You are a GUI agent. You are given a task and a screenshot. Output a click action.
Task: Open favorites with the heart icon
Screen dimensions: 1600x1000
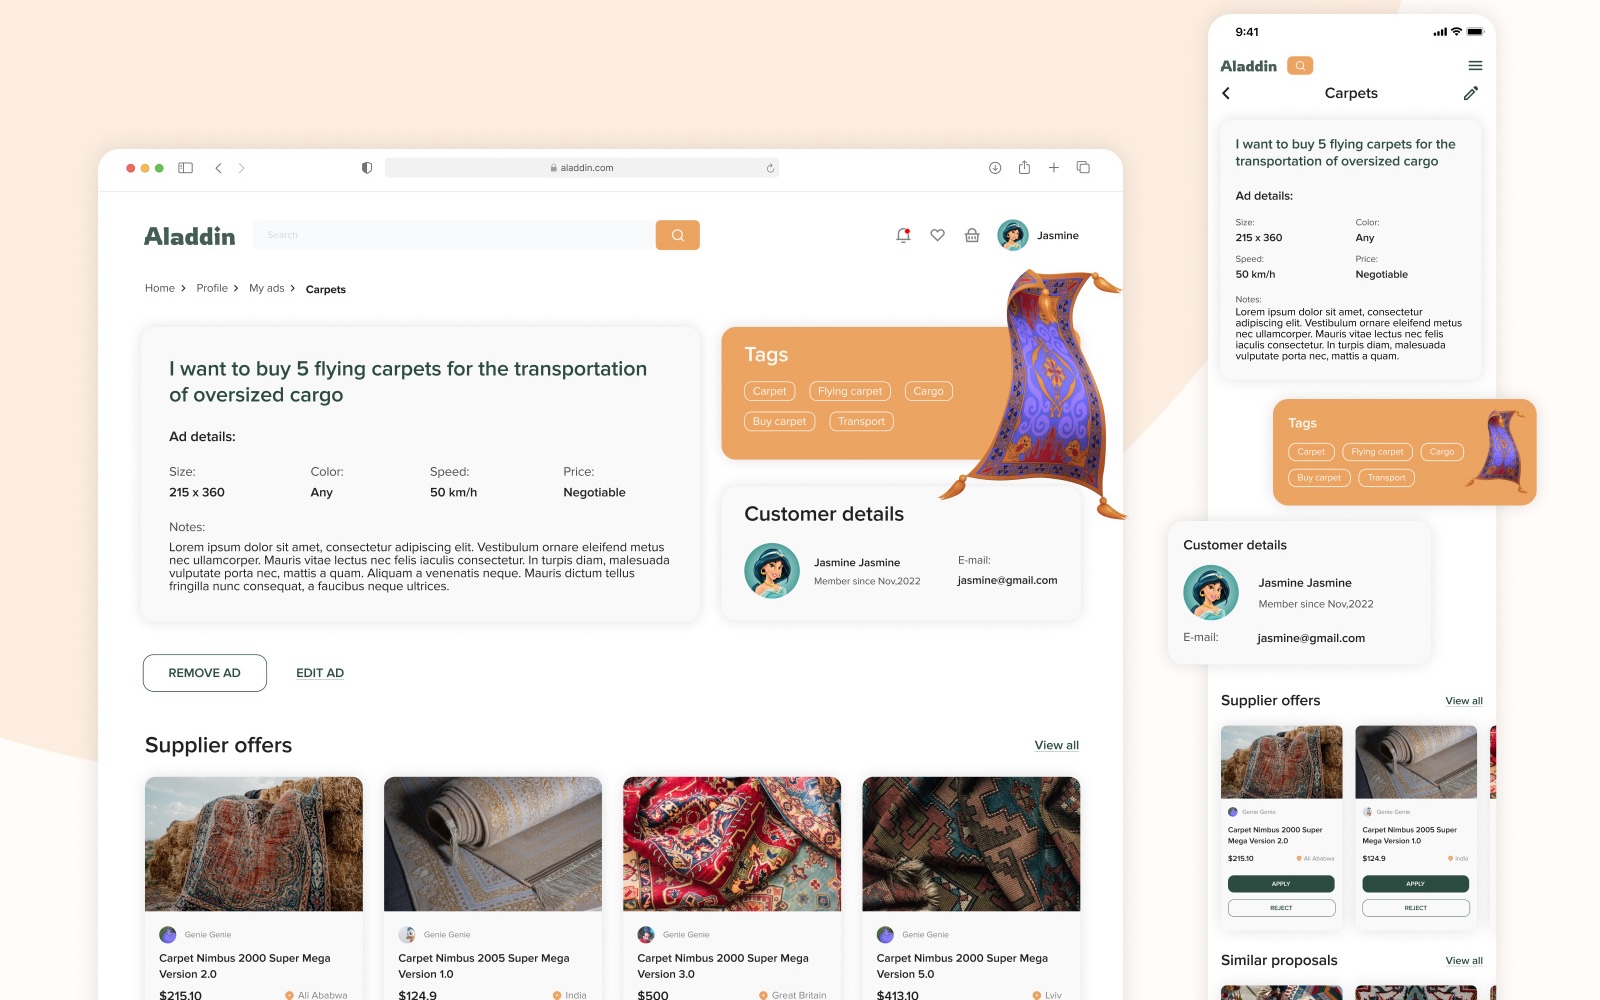(x=937, y=235)
